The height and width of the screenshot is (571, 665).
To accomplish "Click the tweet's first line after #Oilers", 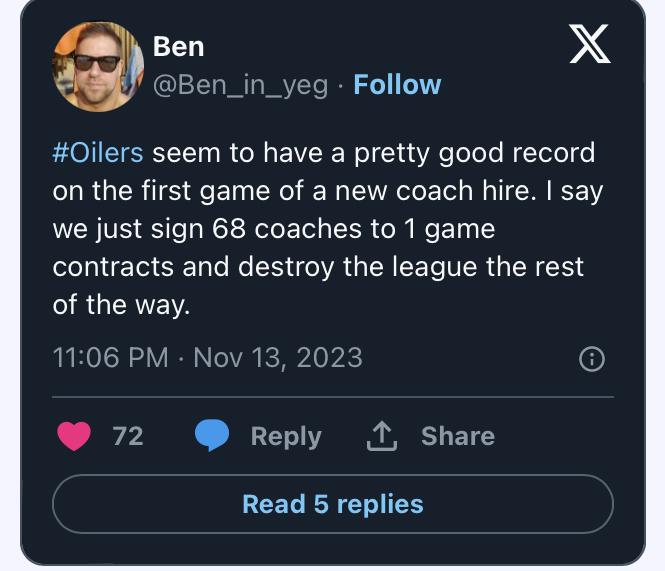I will pyautogui.click(x=373, y=153).
